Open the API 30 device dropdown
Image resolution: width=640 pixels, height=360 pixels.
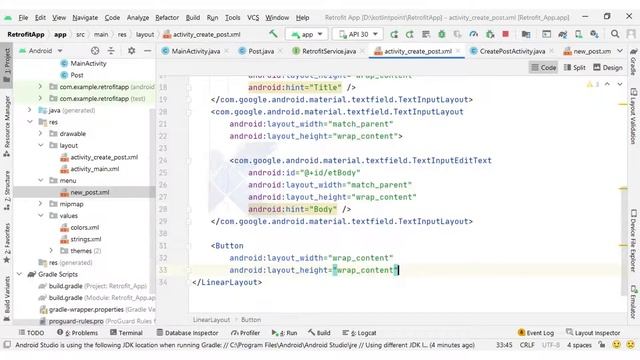[x=358, y=34]
